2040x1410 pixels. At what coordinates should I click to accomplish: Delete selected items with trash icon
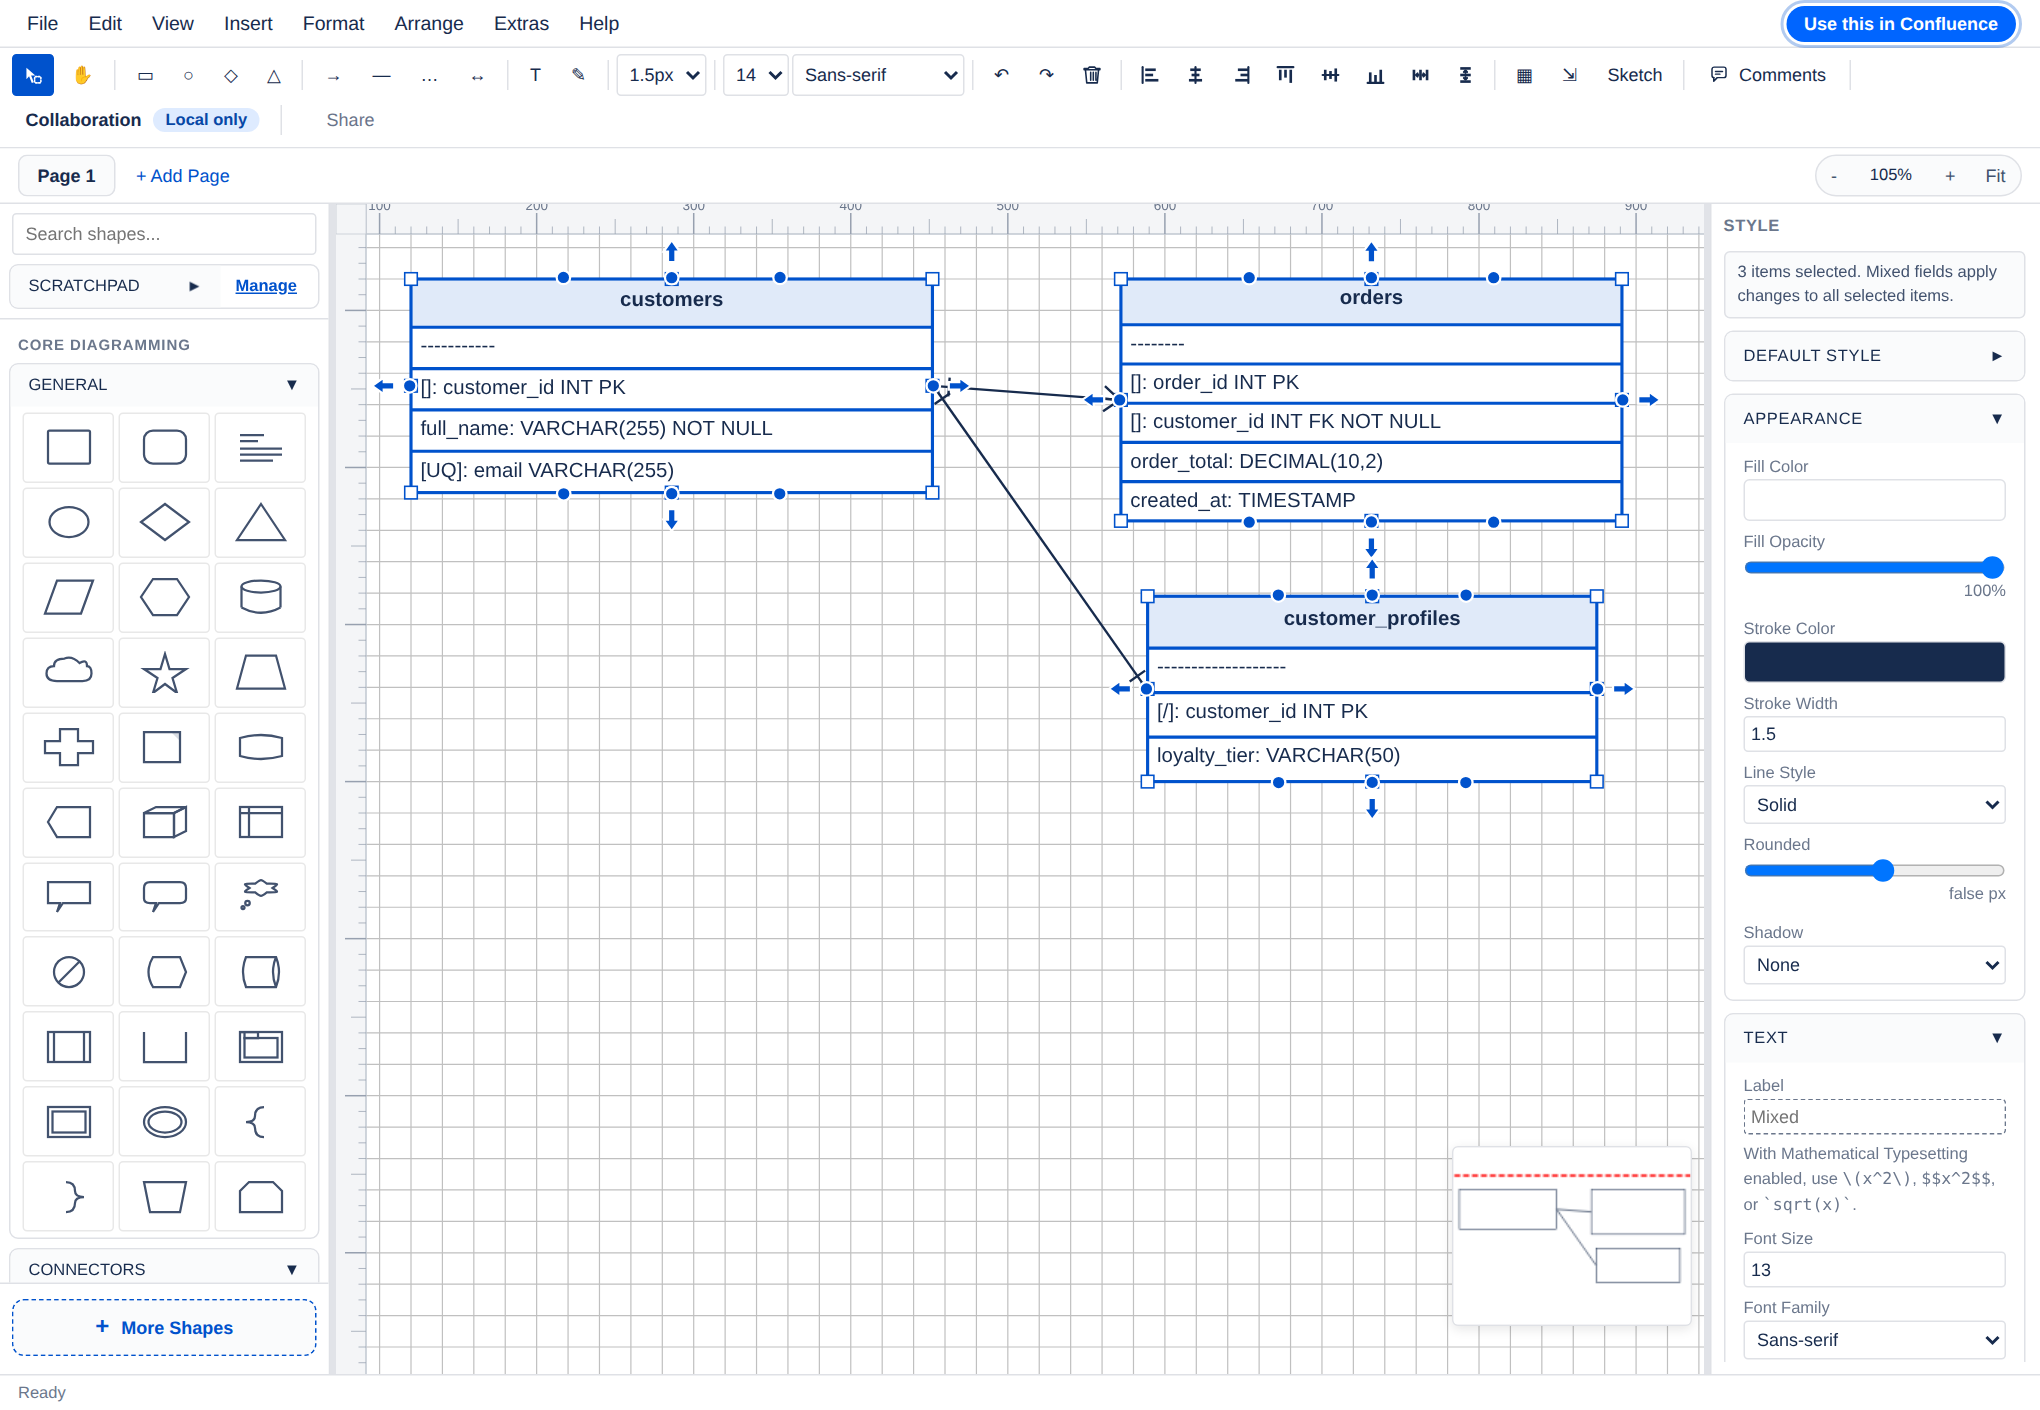pyautogui.click(x=1092, y=75)
